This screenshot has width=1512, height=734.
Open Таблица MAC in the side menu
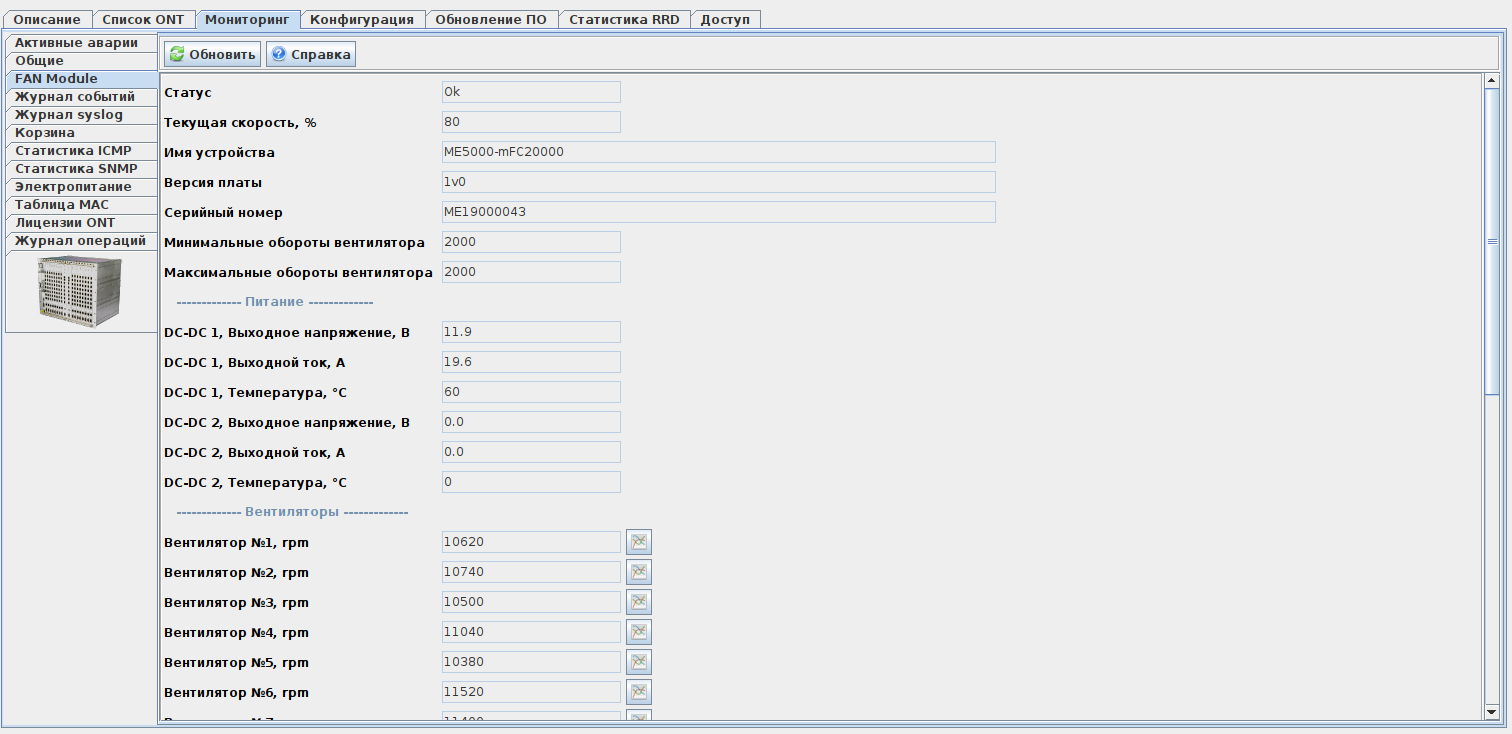point(82,205)
